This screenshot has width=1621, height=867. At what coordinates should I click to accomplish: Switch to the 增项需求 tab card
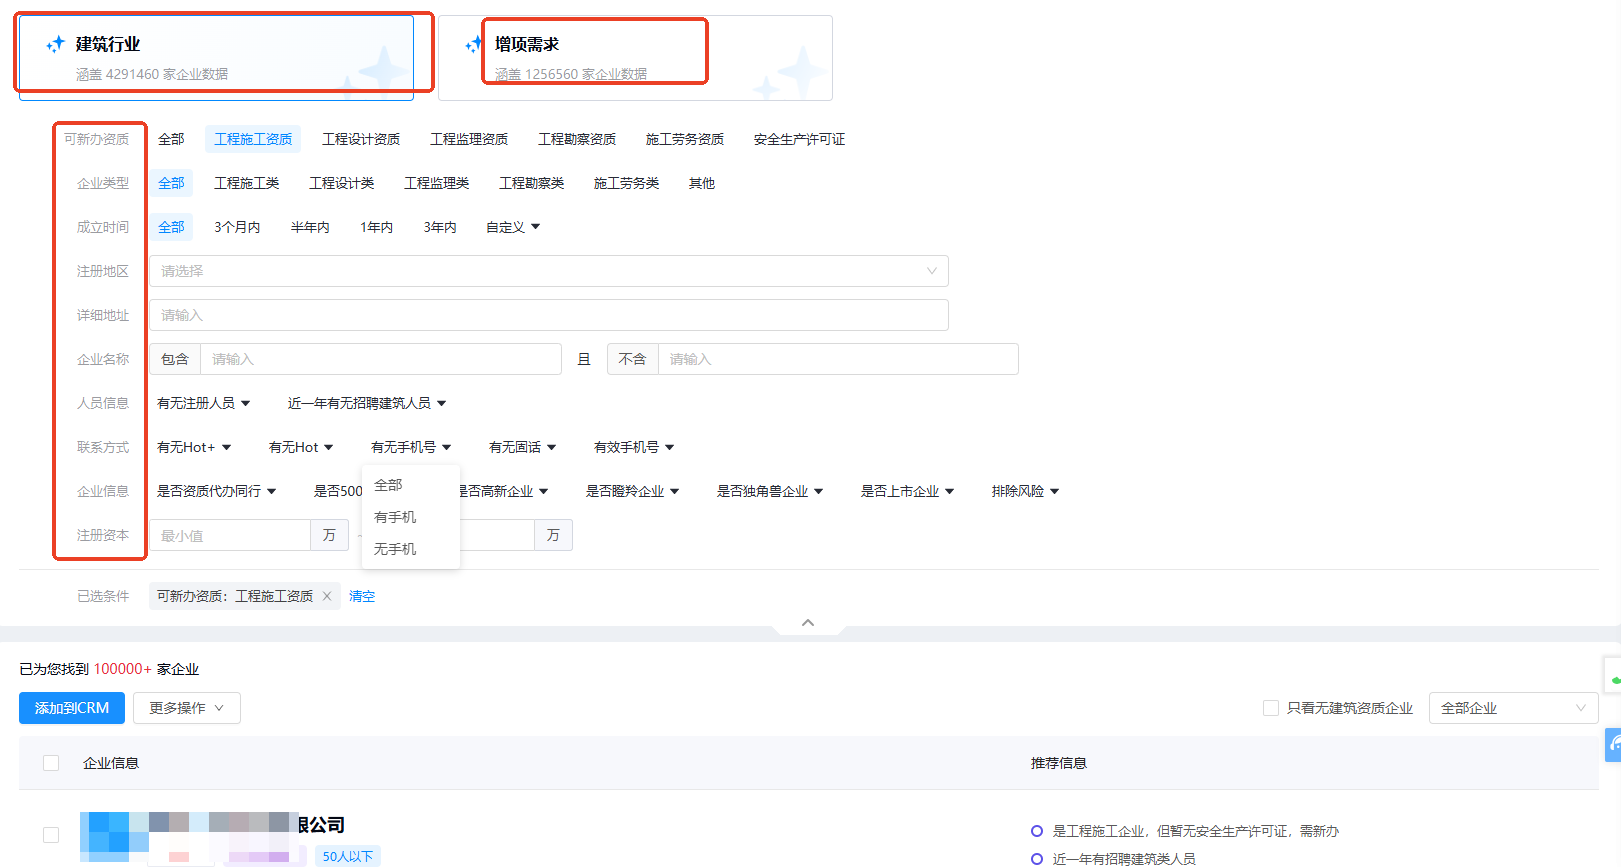coord(635,58)
